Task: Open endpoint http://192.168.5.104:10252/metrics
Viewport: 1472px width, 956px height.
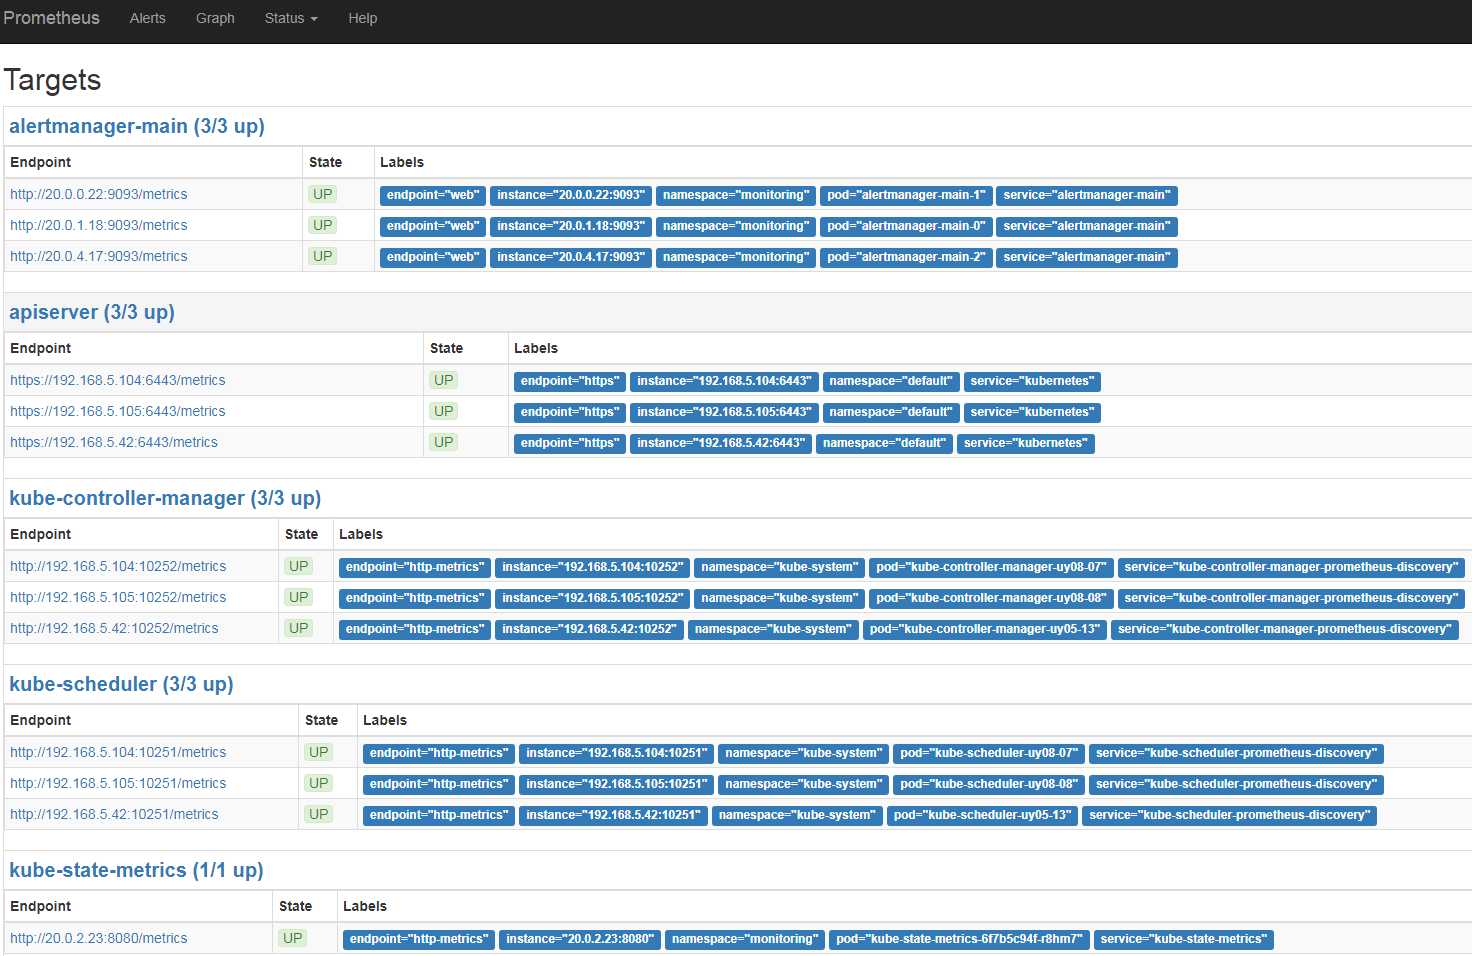Action: (118, 566)
